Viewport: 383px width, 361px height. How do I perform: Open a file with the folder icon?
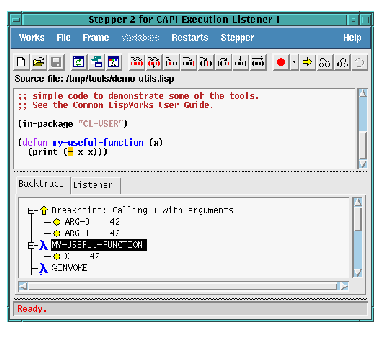[39, 62]
